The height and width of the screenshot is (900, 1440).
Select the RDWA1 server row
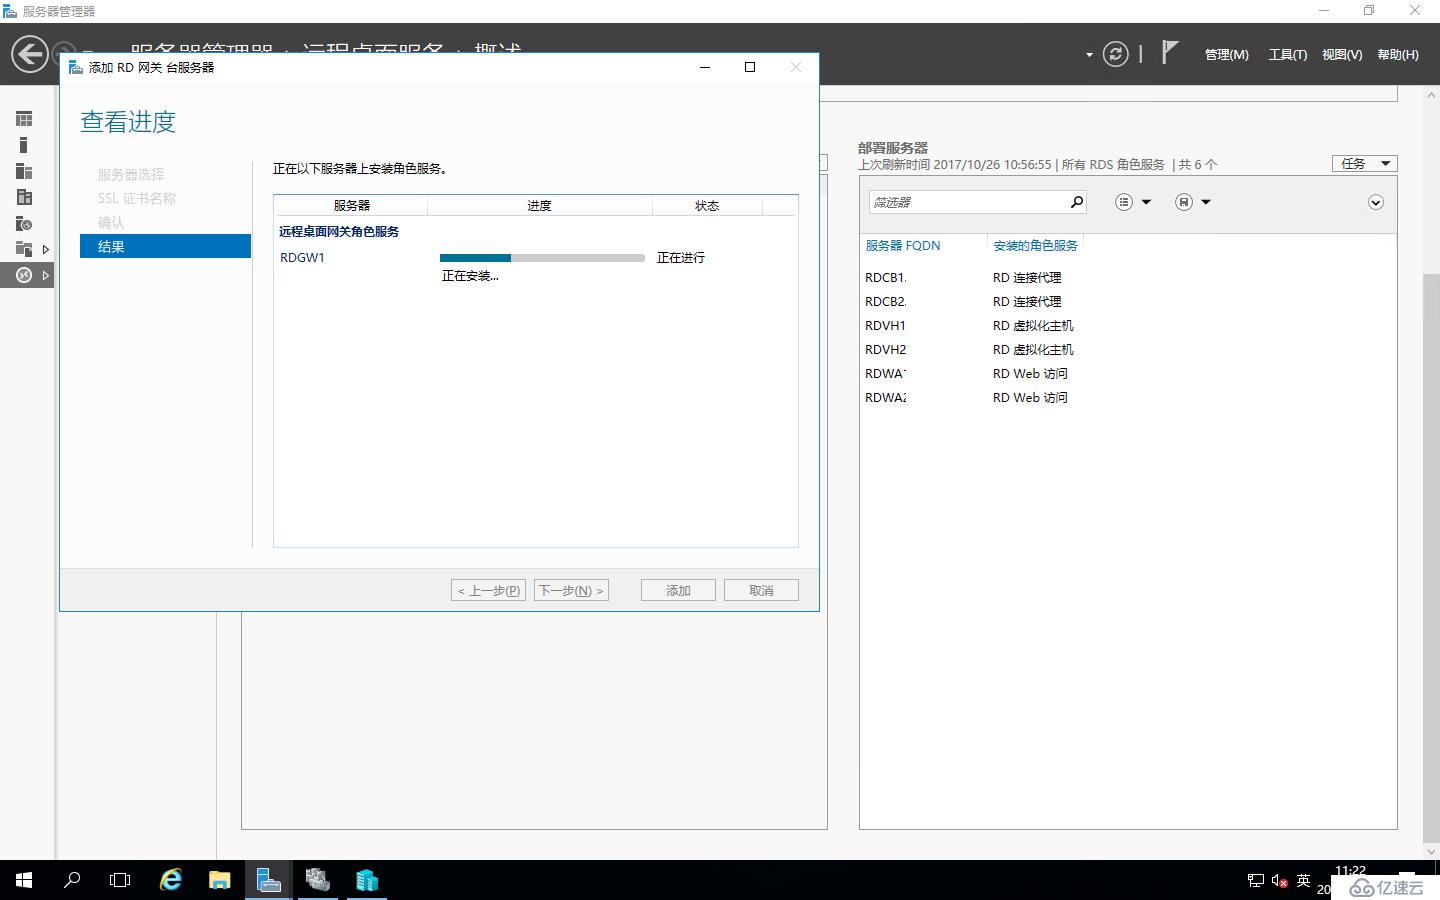(1127, 373)
